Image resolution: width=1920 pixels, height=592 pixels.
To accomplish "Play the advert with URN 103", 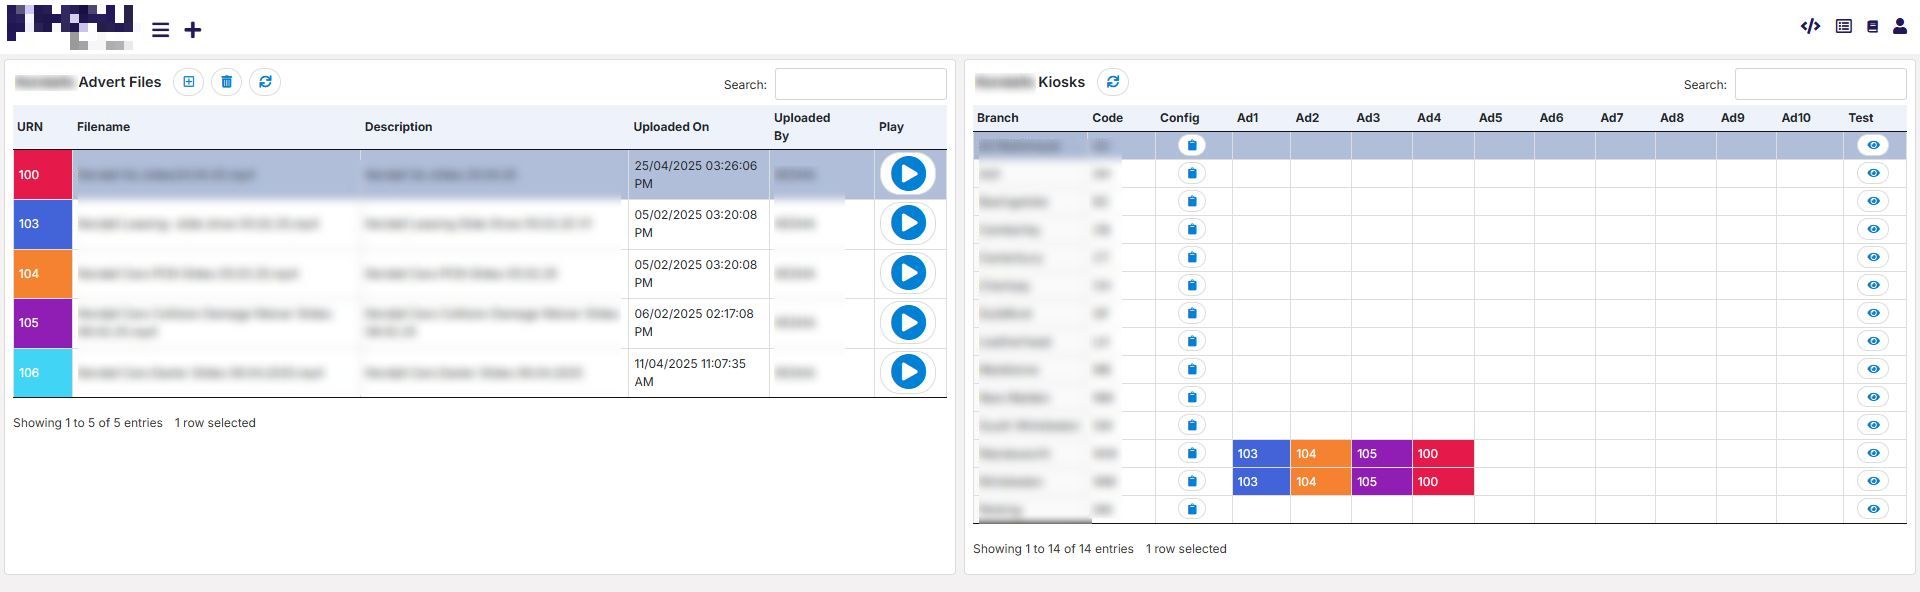I will tap(908, 223).
